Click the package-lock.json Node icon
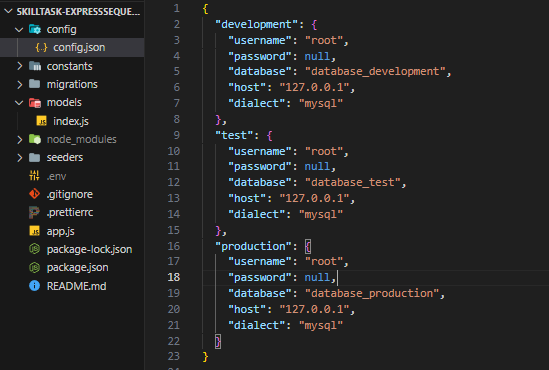Screen dimensions: 549x370 [x=34, y=249]
